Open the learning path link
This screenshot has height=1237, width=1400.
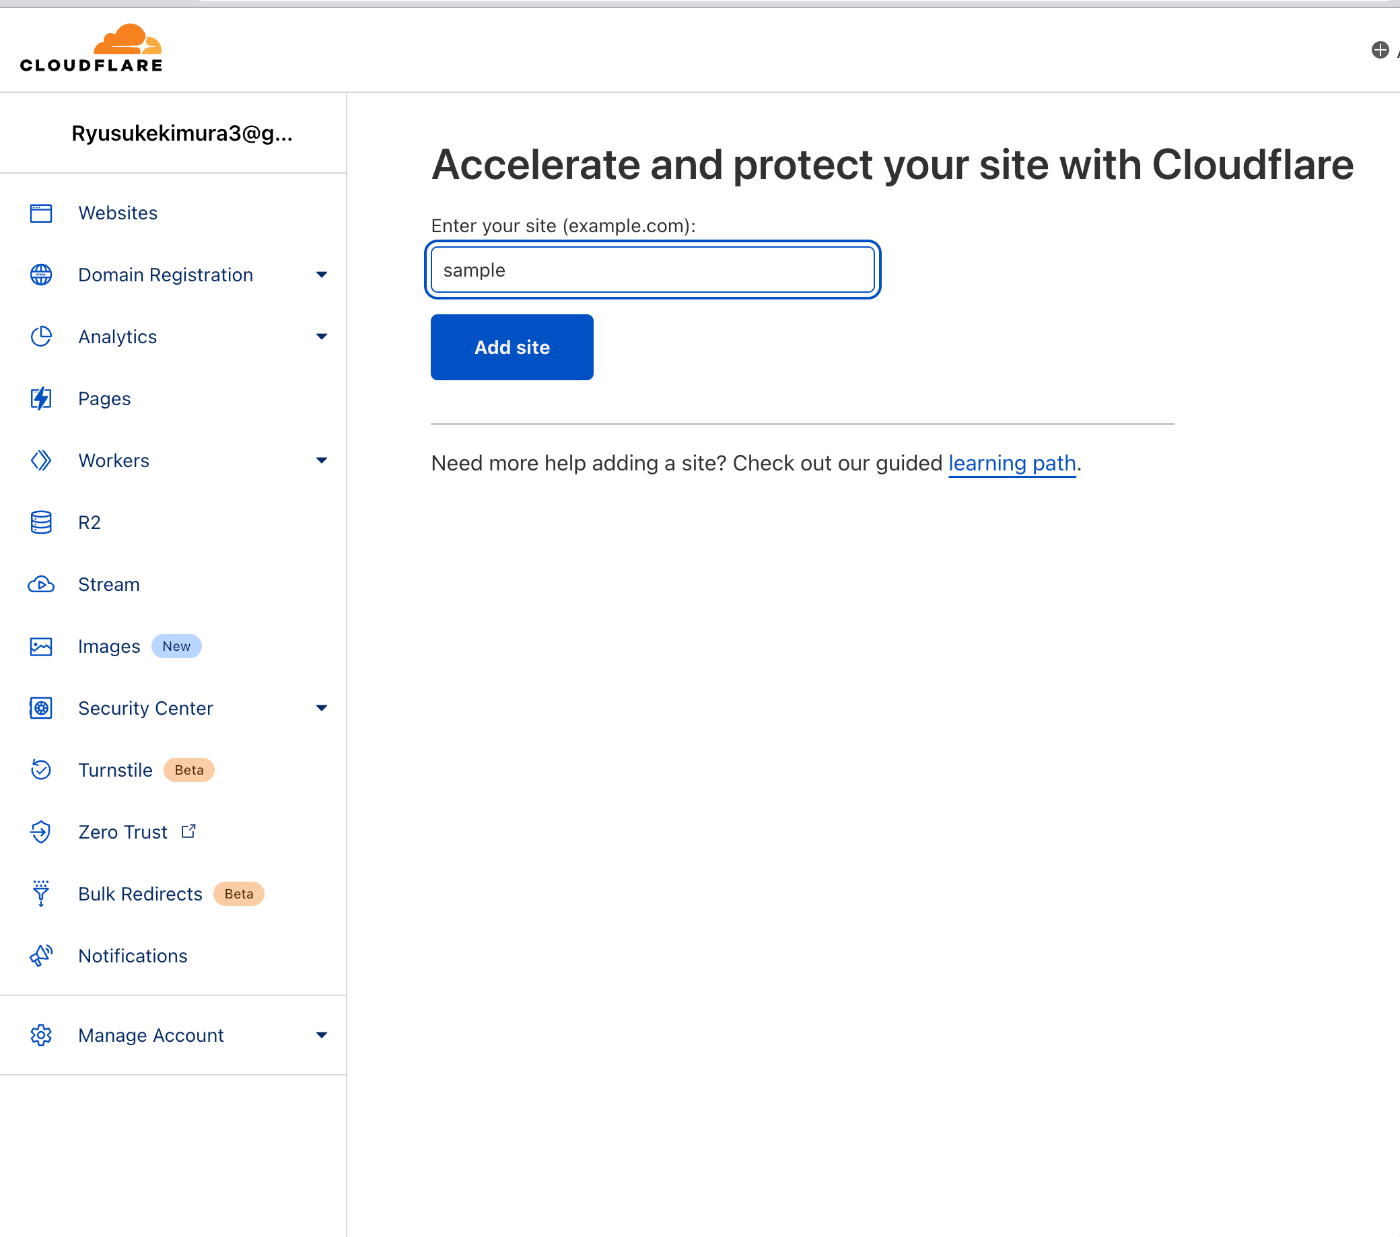pos(1012,463)
